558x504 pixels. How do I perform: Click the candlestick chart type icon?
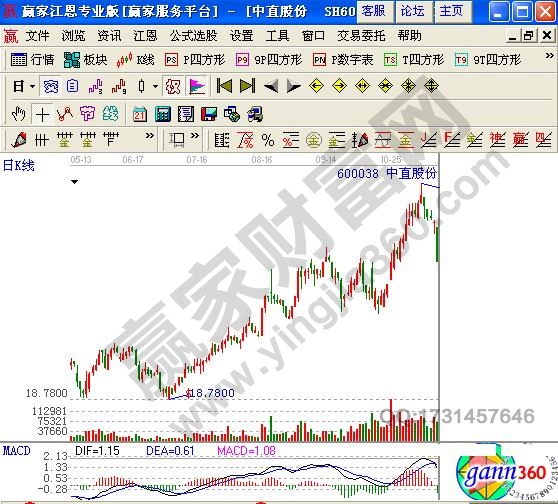pos(142,86)
